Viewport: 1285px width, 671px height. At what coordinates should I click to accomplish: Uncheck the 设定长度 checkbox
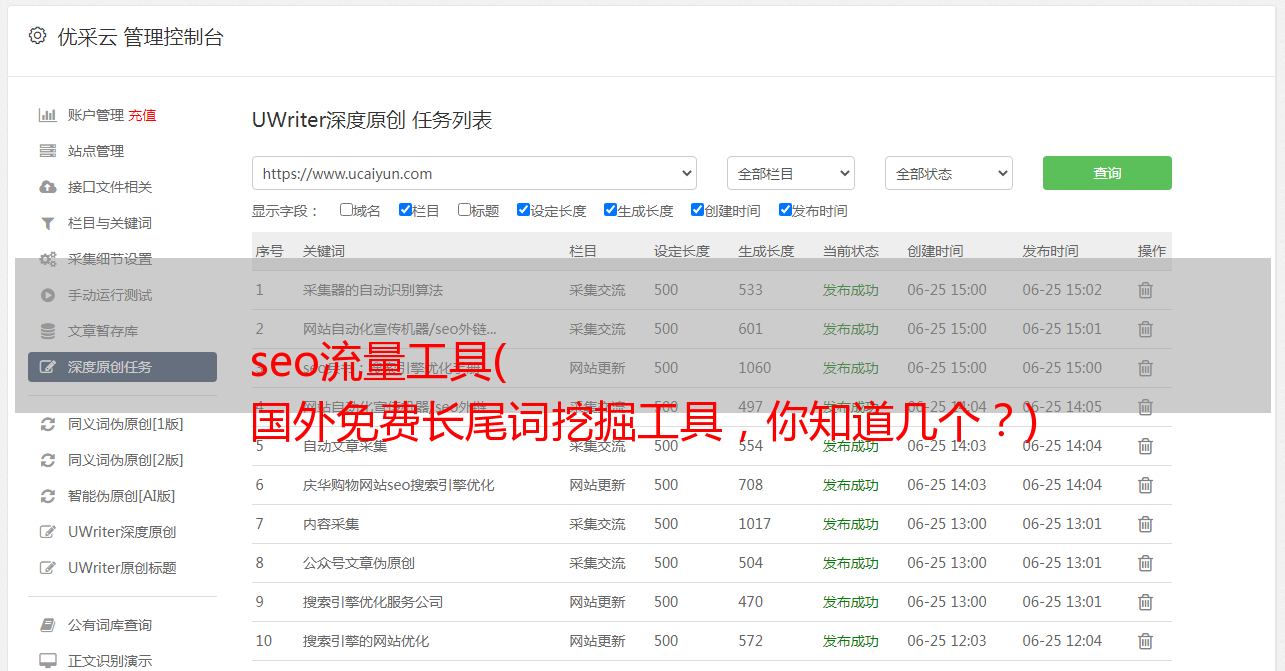(x=523, y=210)
